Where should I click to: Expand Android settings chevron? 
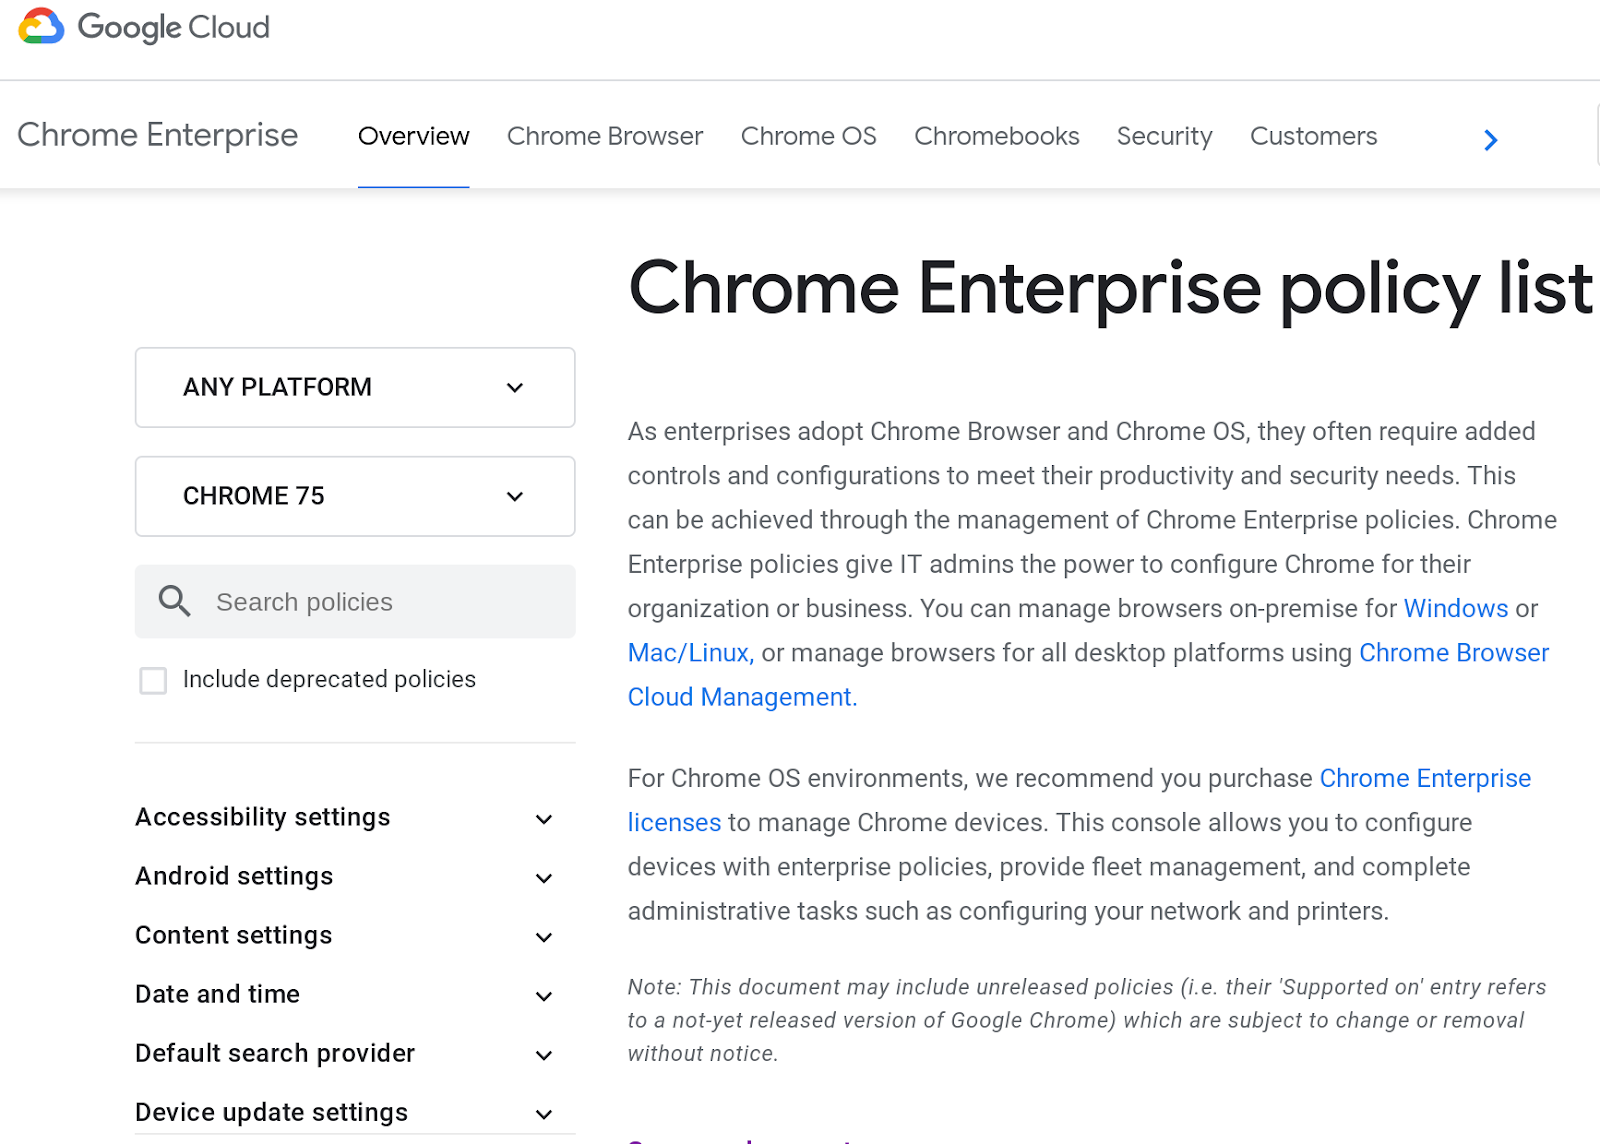point(544,878)
